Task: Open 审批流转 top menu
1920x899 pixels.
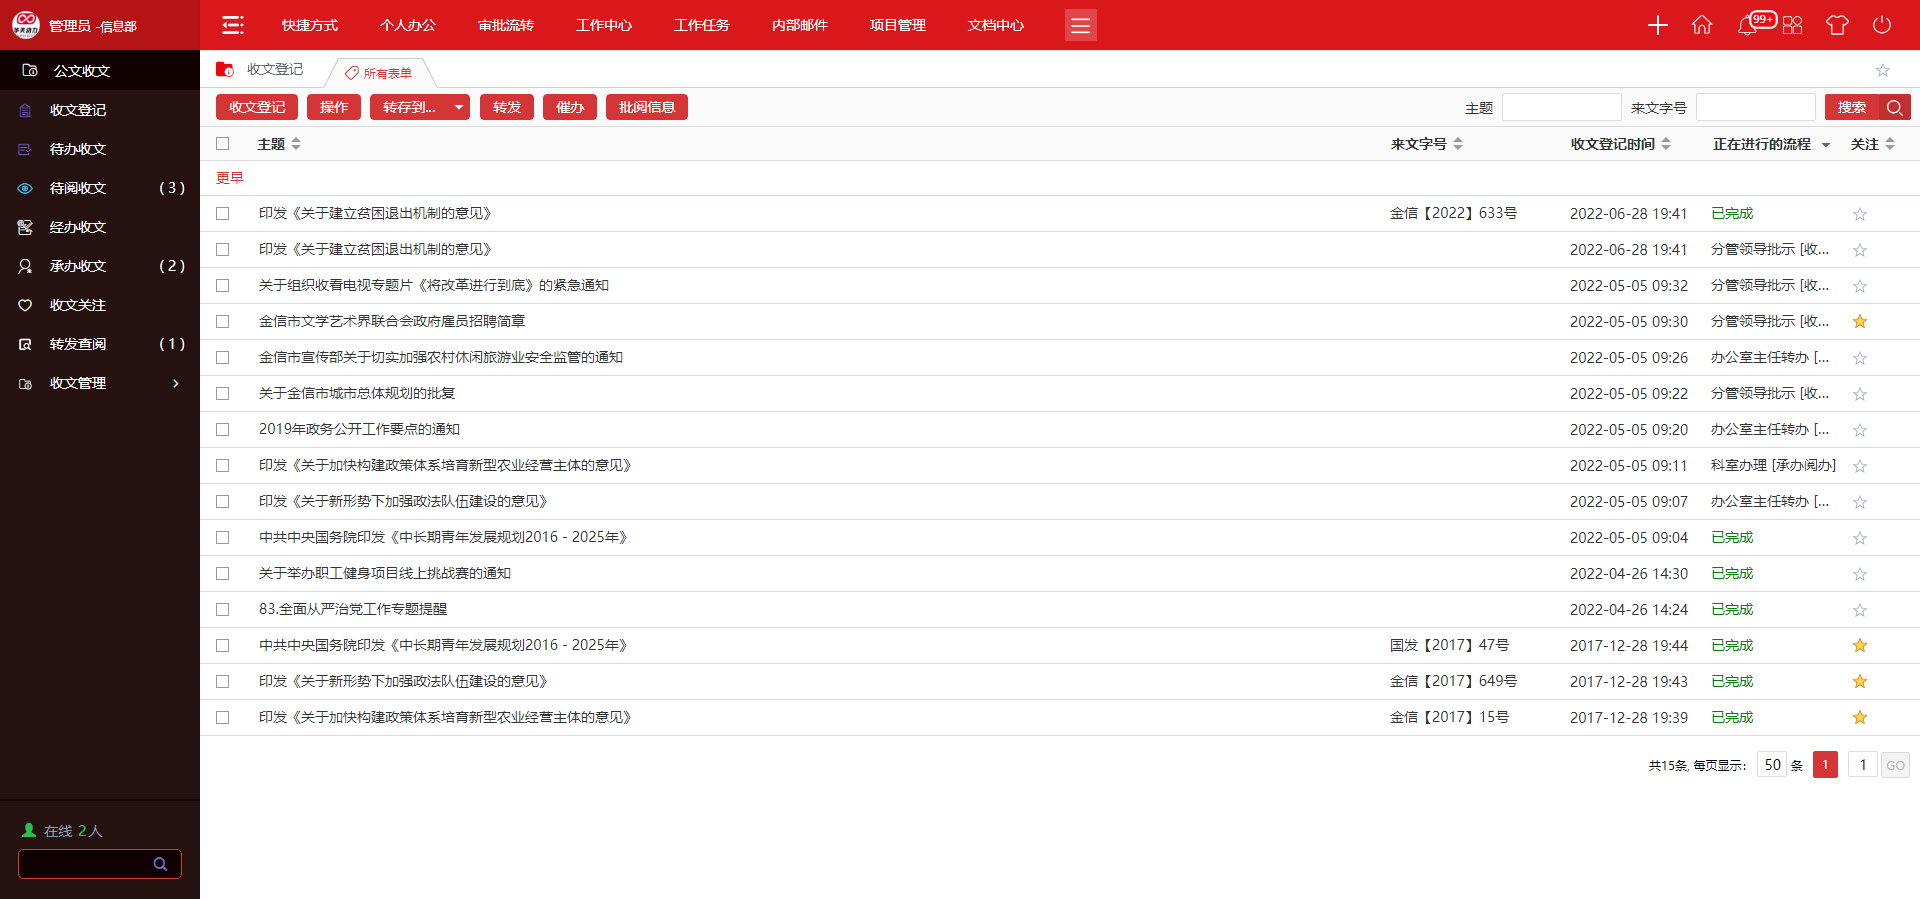Action: (x=506, y=25)
